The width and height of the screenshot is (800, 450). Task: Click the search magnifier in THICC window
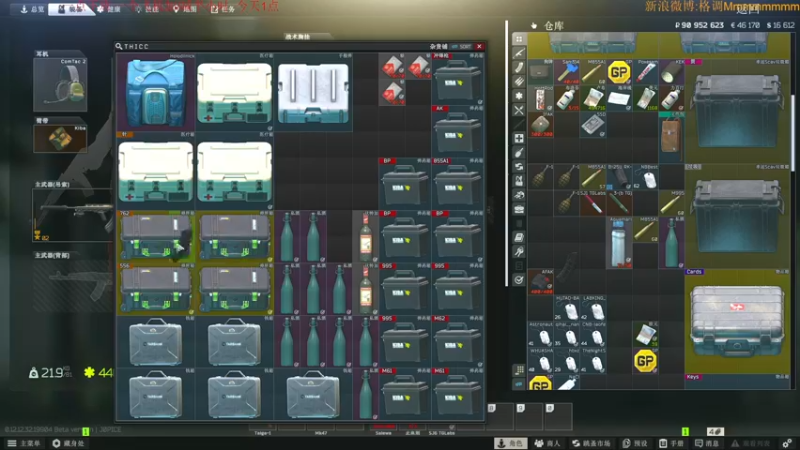[119, 46]
